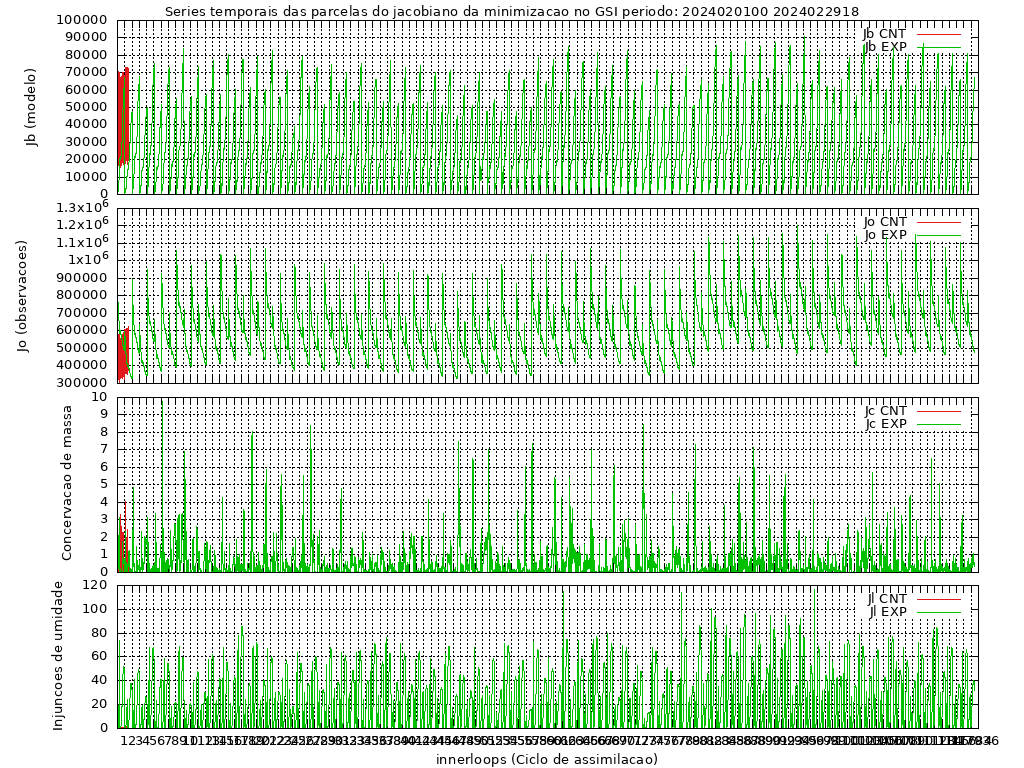Screen dimensions: 1024x768
Task: Select the 'Jo (observacoes)' y-axis label
Action: tap(23, 295)
